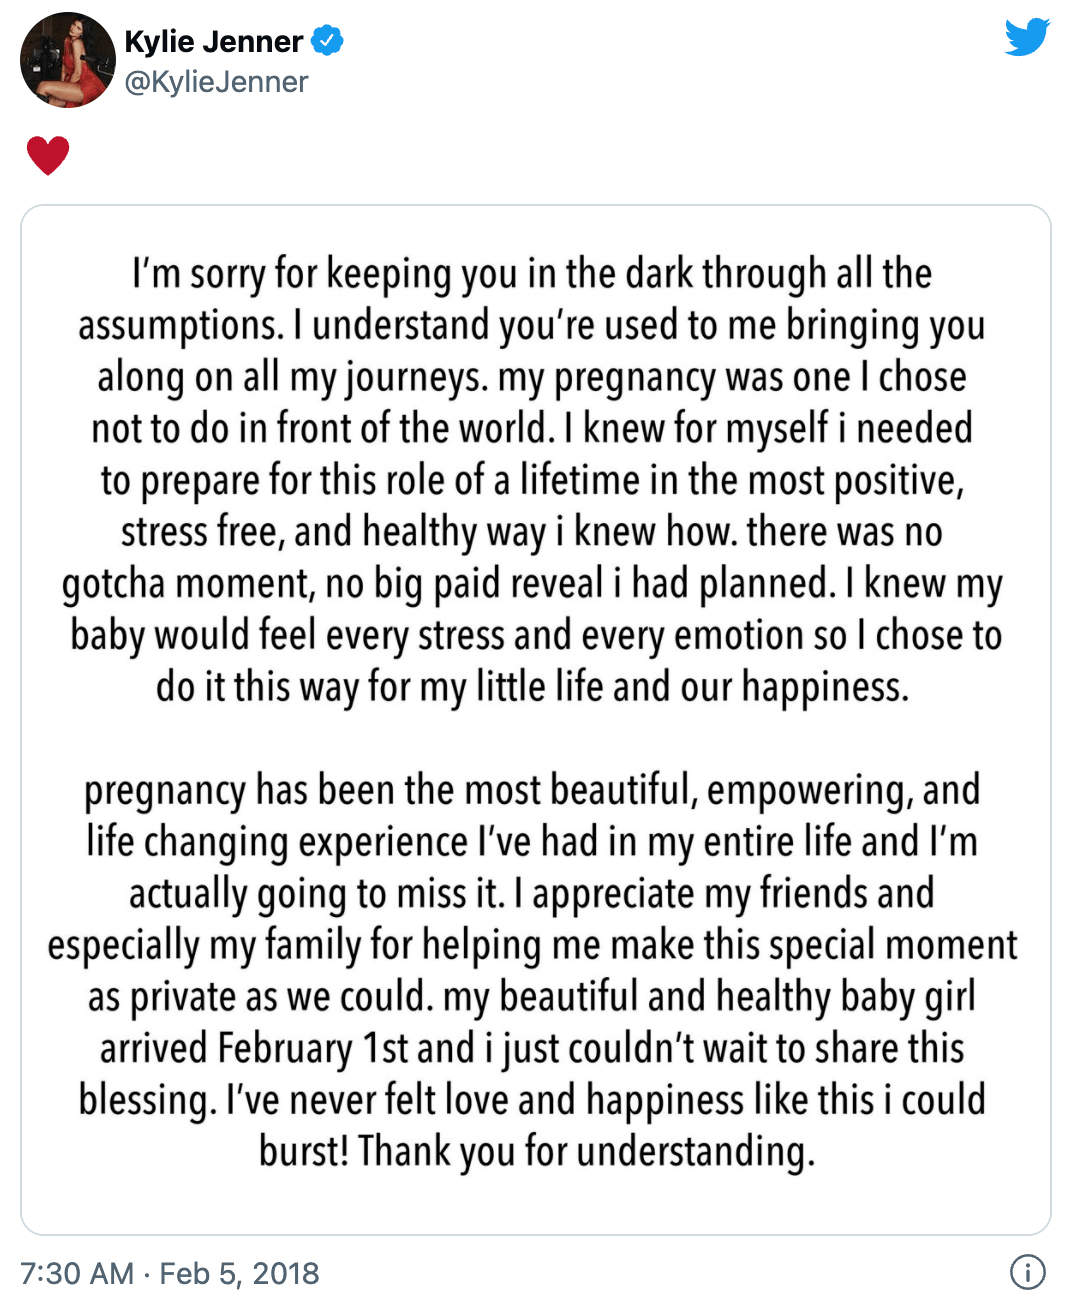This screenshot has width=1076, height=1302.
Task: Click the line starting "I'm sorry for keeping"
Action: [532, 273]
